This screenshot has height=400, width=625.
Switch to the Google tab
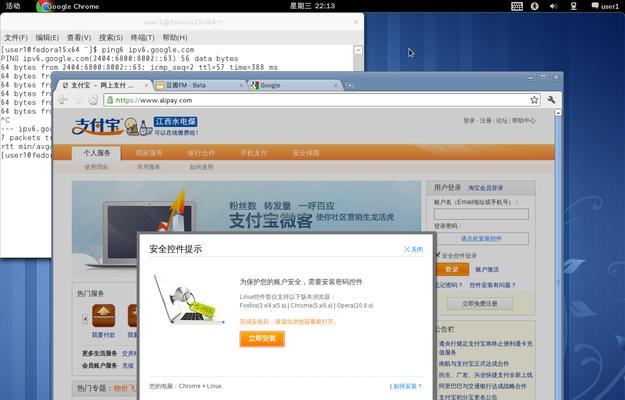pos(295,85)
